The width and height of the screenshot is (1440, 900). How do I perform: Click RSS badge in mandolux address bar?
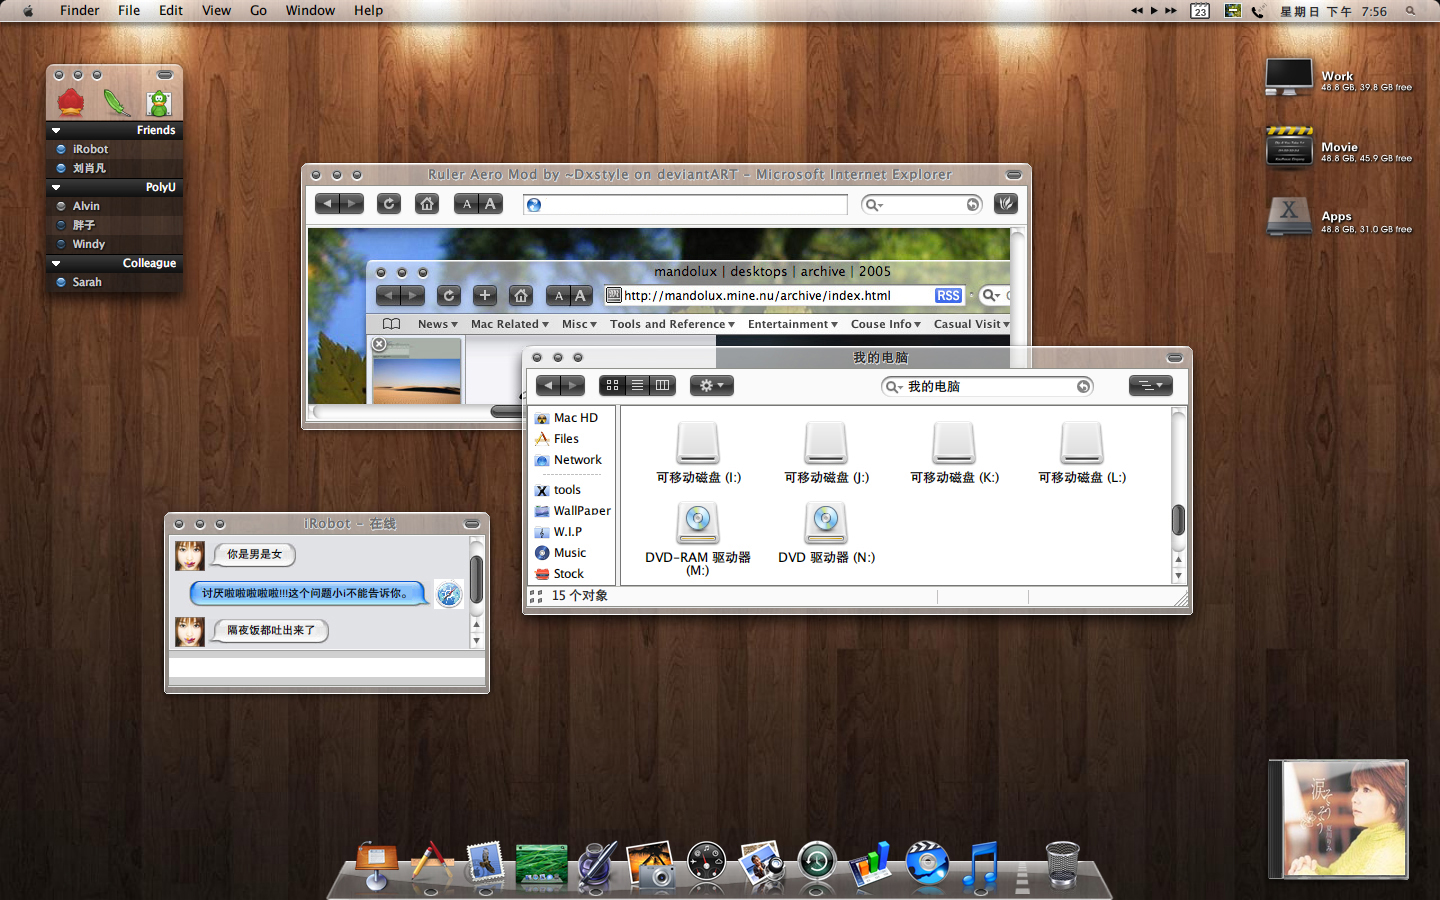(948, 296)
